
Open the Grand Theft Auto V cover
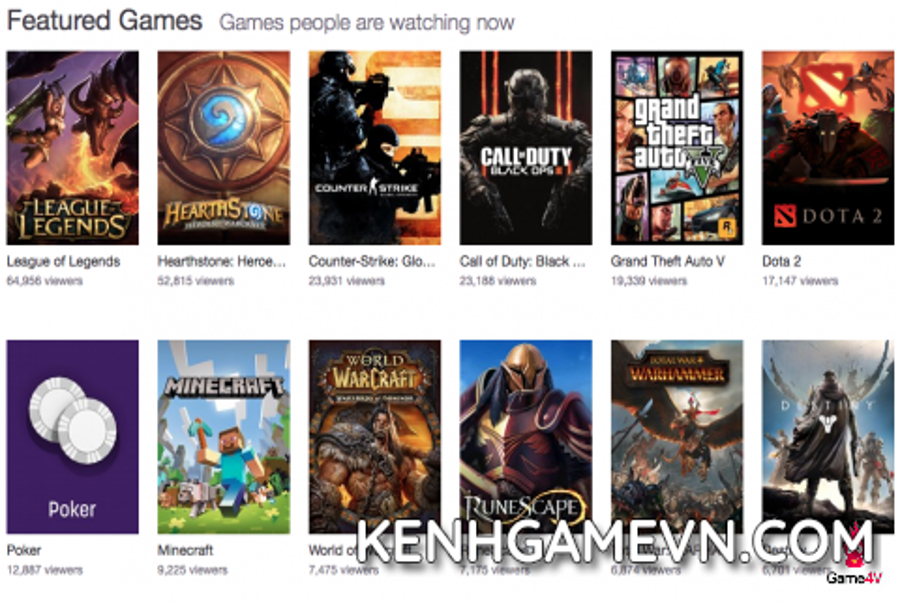(x=677, y=148)
